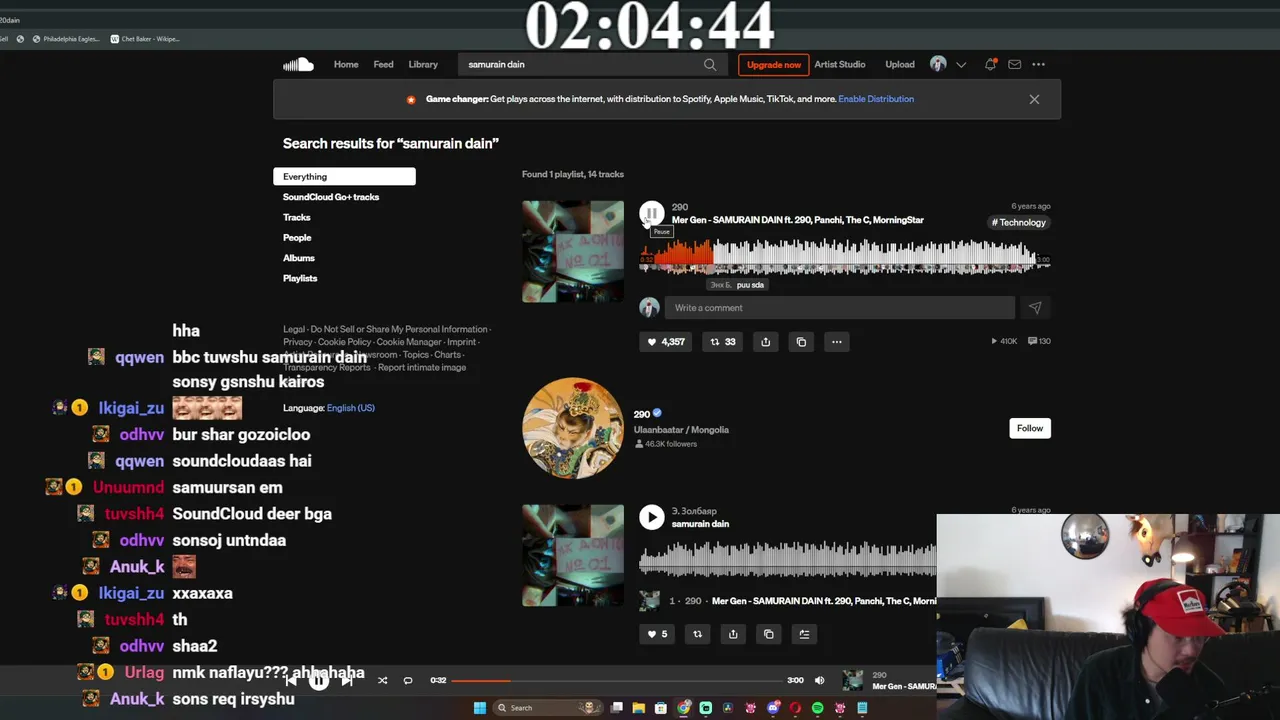The image size is (1280, 720).
Task: Repost the samurain dain playlist
Action: point(697,634)
